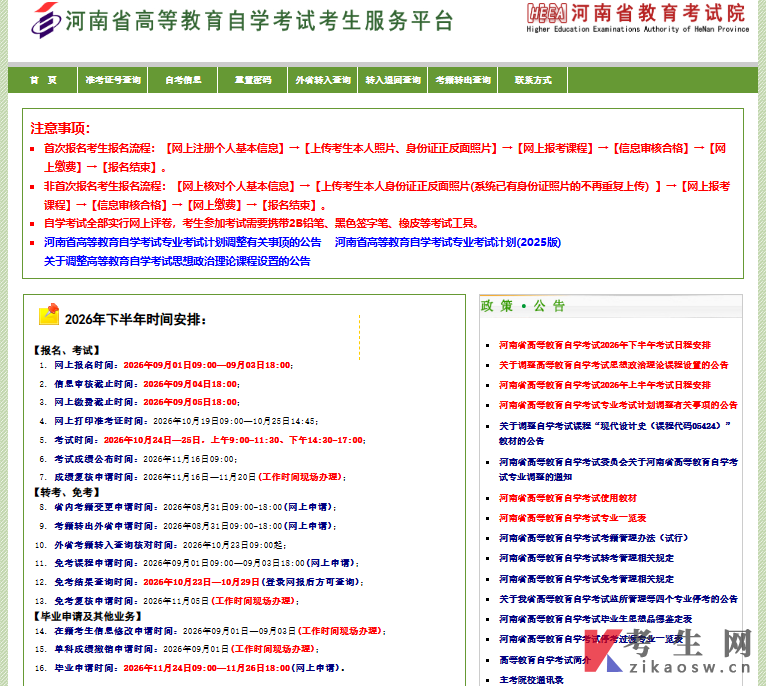Screen dimensions: 766x686
Task: Open 河南省高等教育自学考试专业一览表 link
Action: pos(572,518)
